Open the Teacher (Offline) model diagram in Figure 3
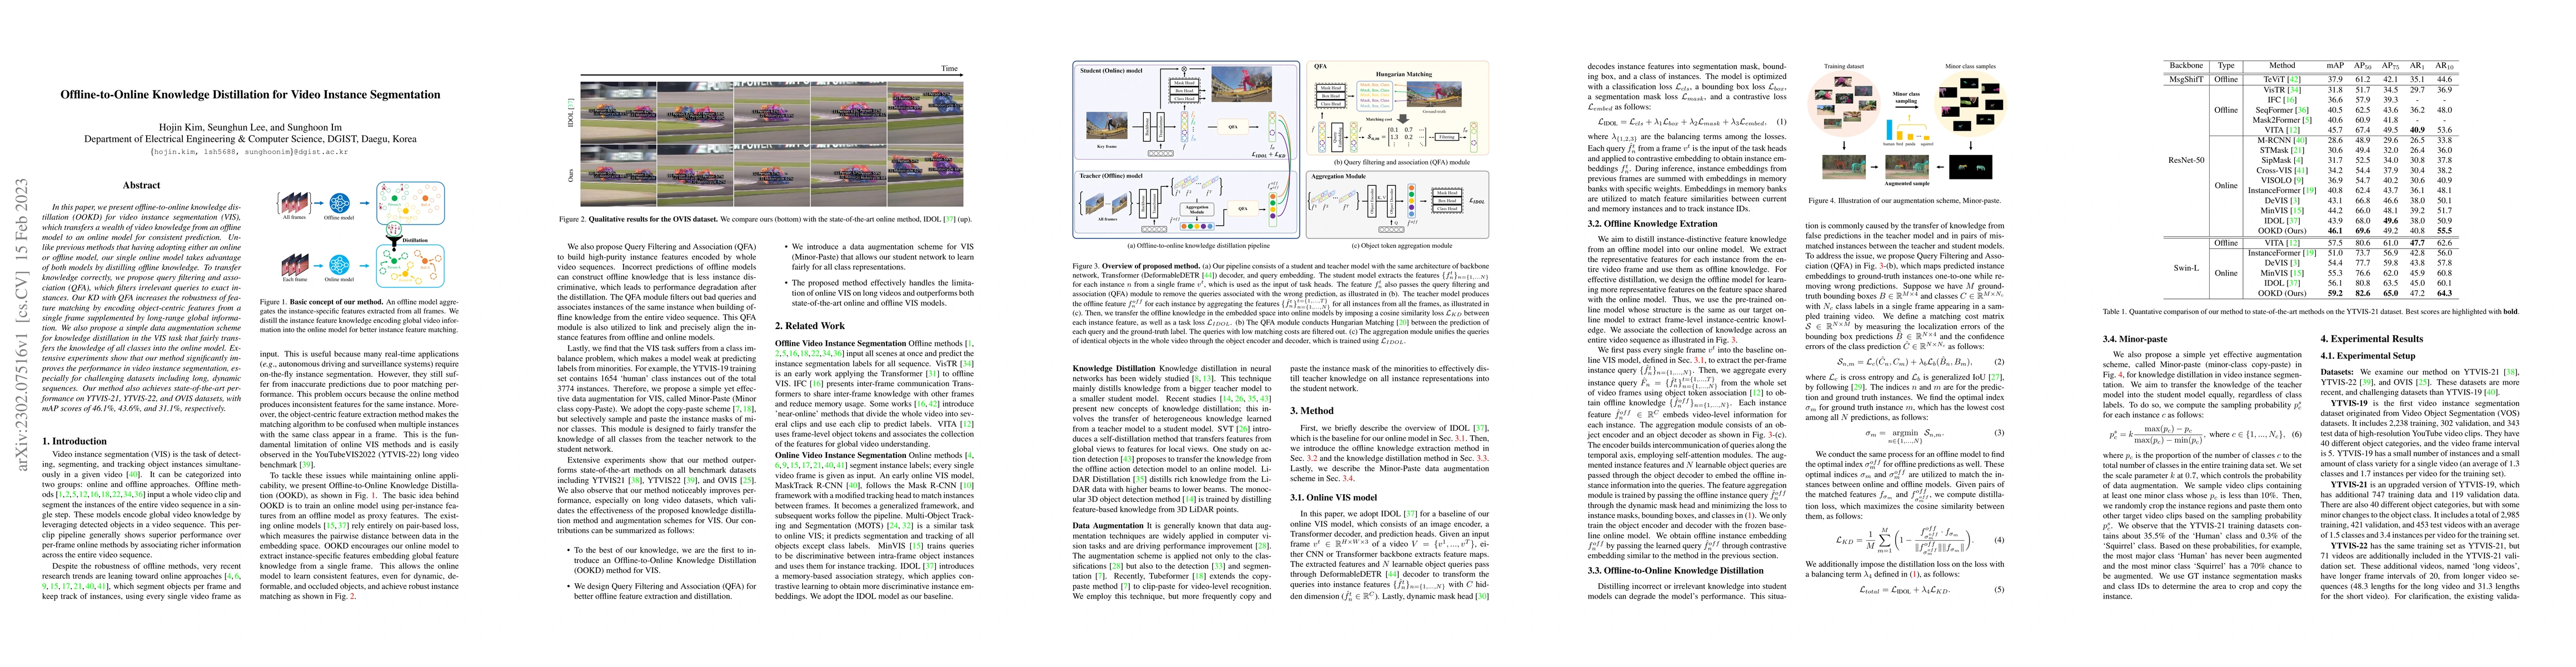 click(x=1186, y=203)
